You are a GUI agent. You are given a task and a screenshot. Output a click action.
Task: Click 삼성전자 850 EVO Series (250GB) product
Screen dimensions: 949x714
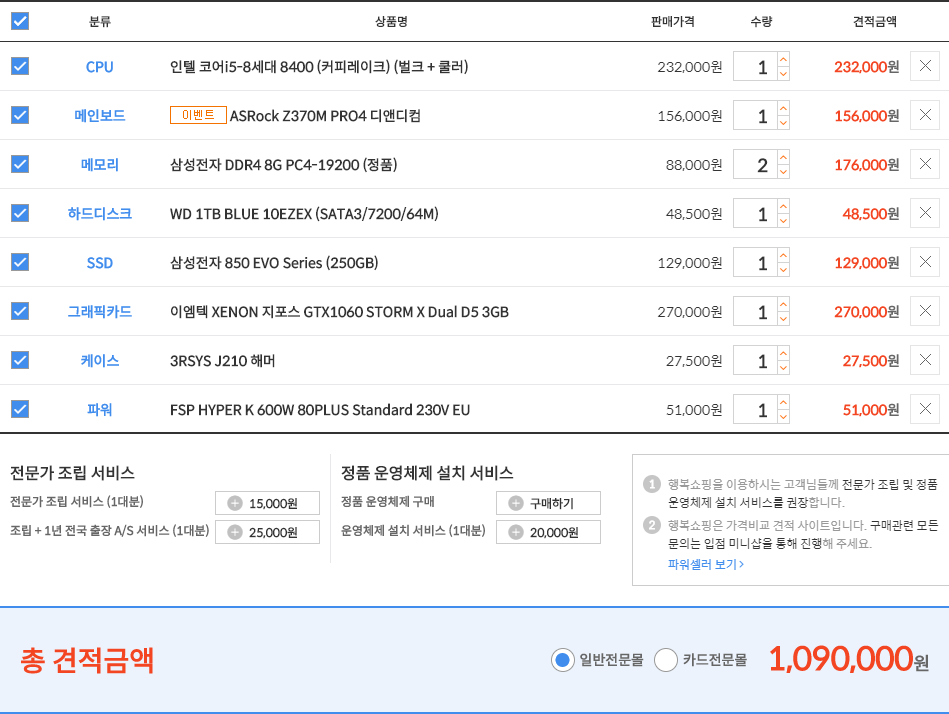[x=274, y=263]
